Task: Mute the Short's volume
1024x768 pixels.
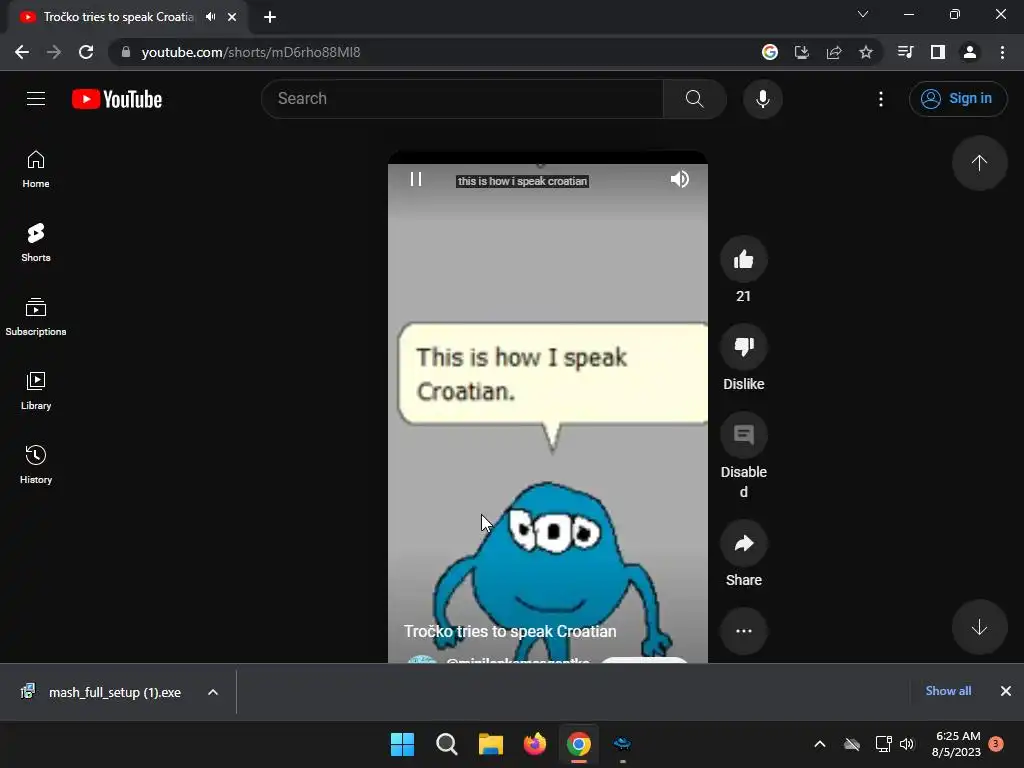Action: tap(680, 179)
